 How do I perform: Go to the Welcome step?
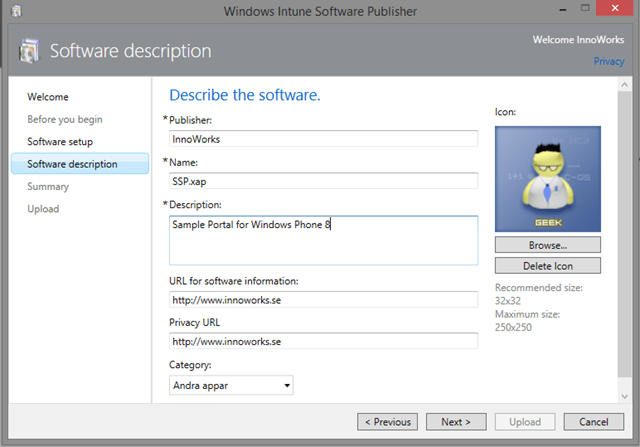coord(48,97)
